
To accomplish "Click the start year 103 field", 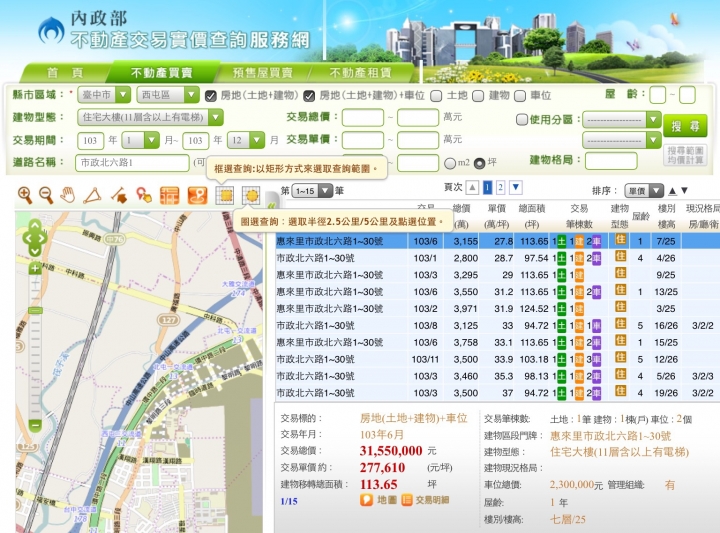I will click(90, 140).
